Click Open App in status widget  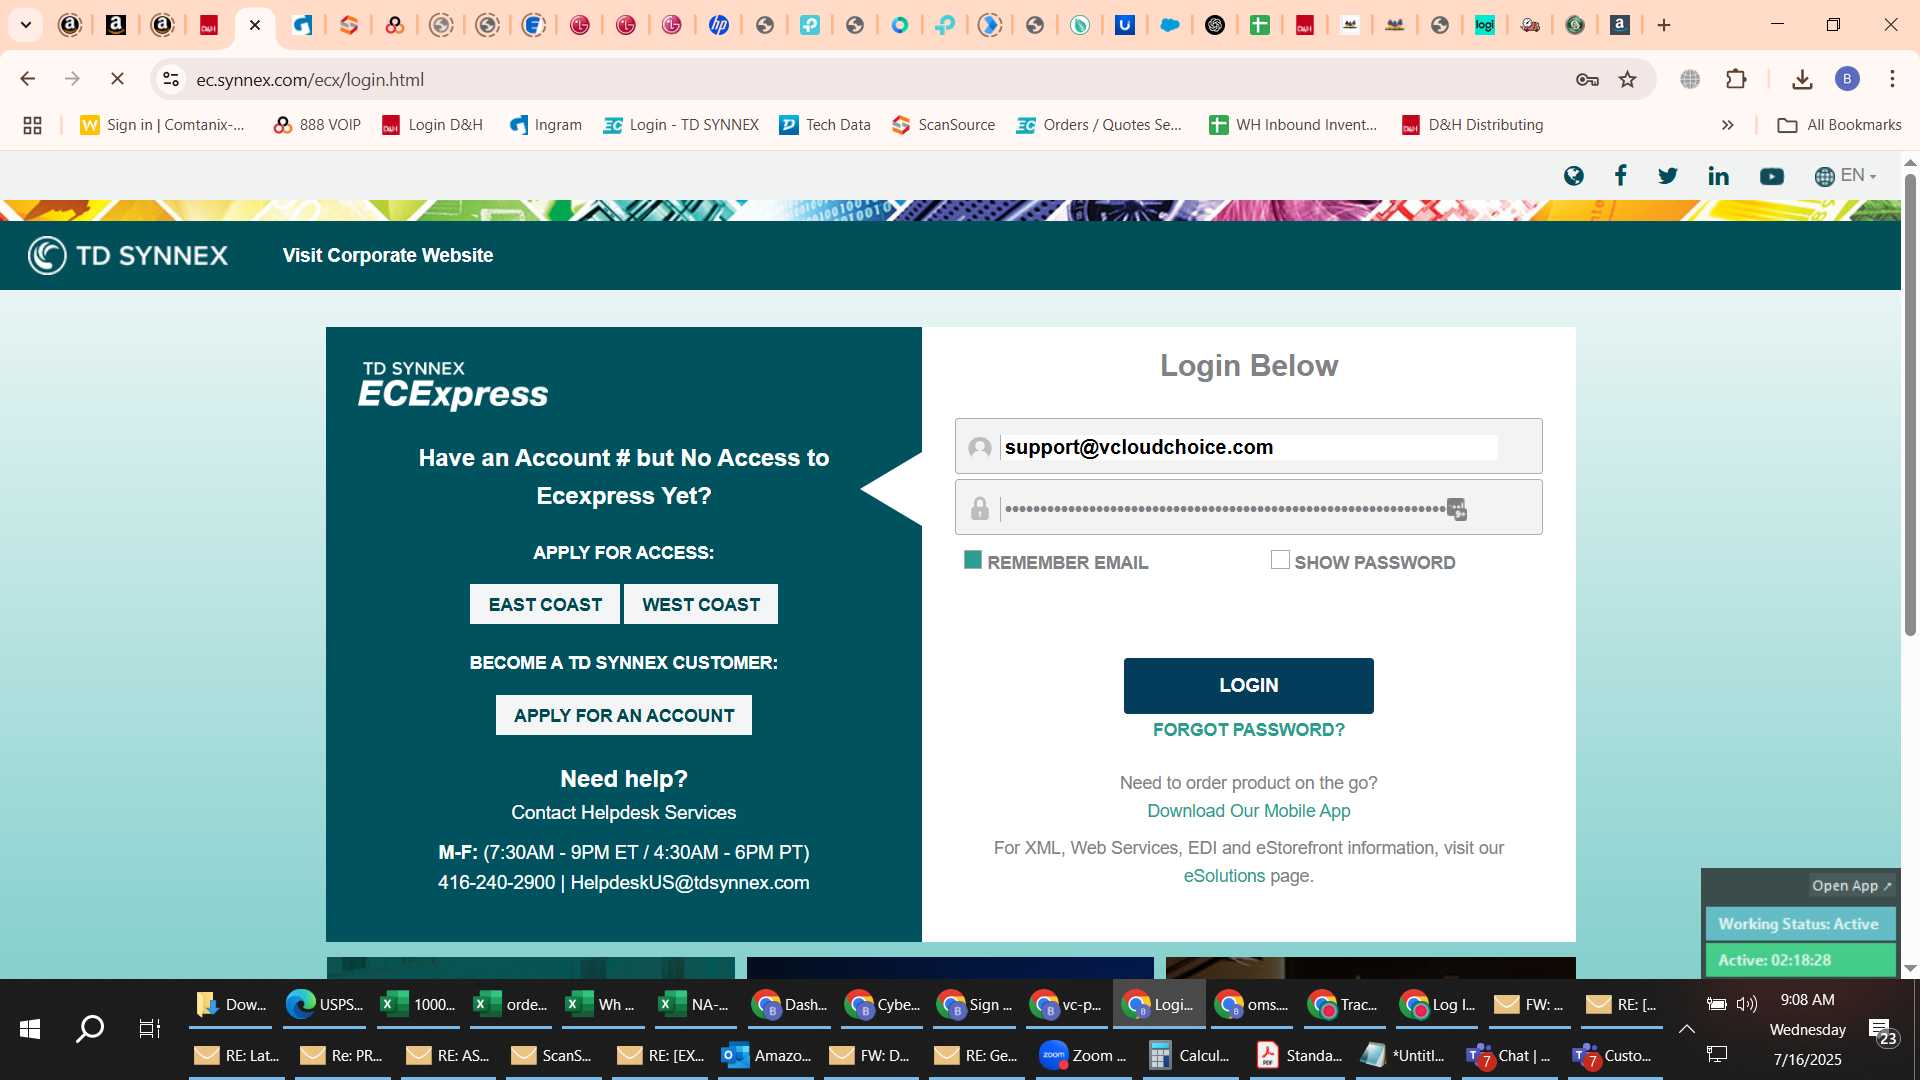point(1851,886)
